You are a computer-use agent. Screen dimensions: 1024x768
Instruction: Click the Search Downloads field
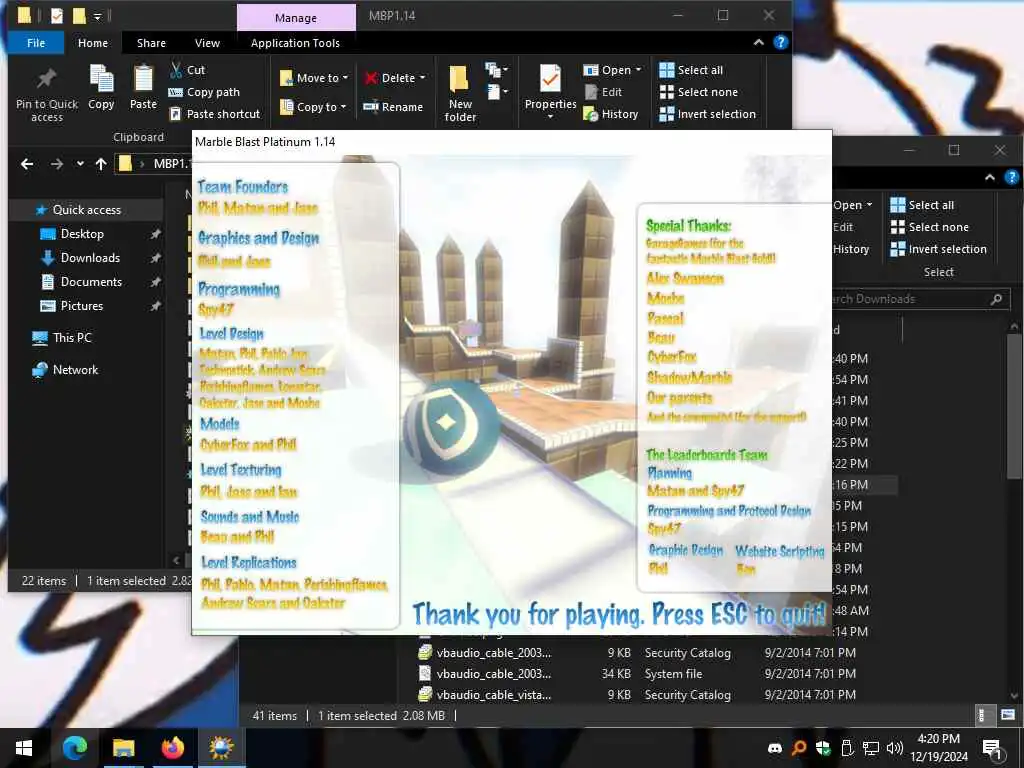921,299
